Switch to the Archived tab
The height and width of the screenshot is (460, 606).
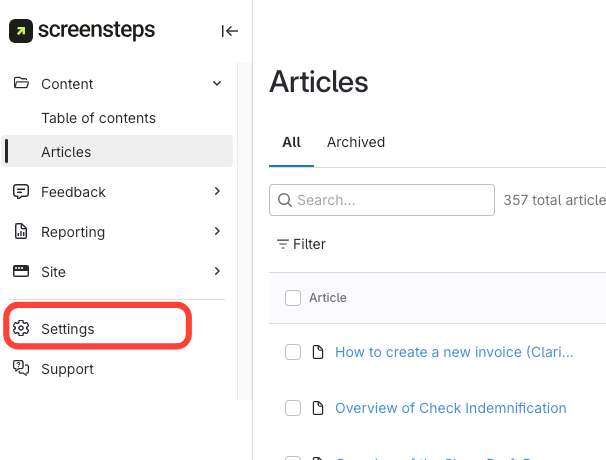click(x=355, y=142)
